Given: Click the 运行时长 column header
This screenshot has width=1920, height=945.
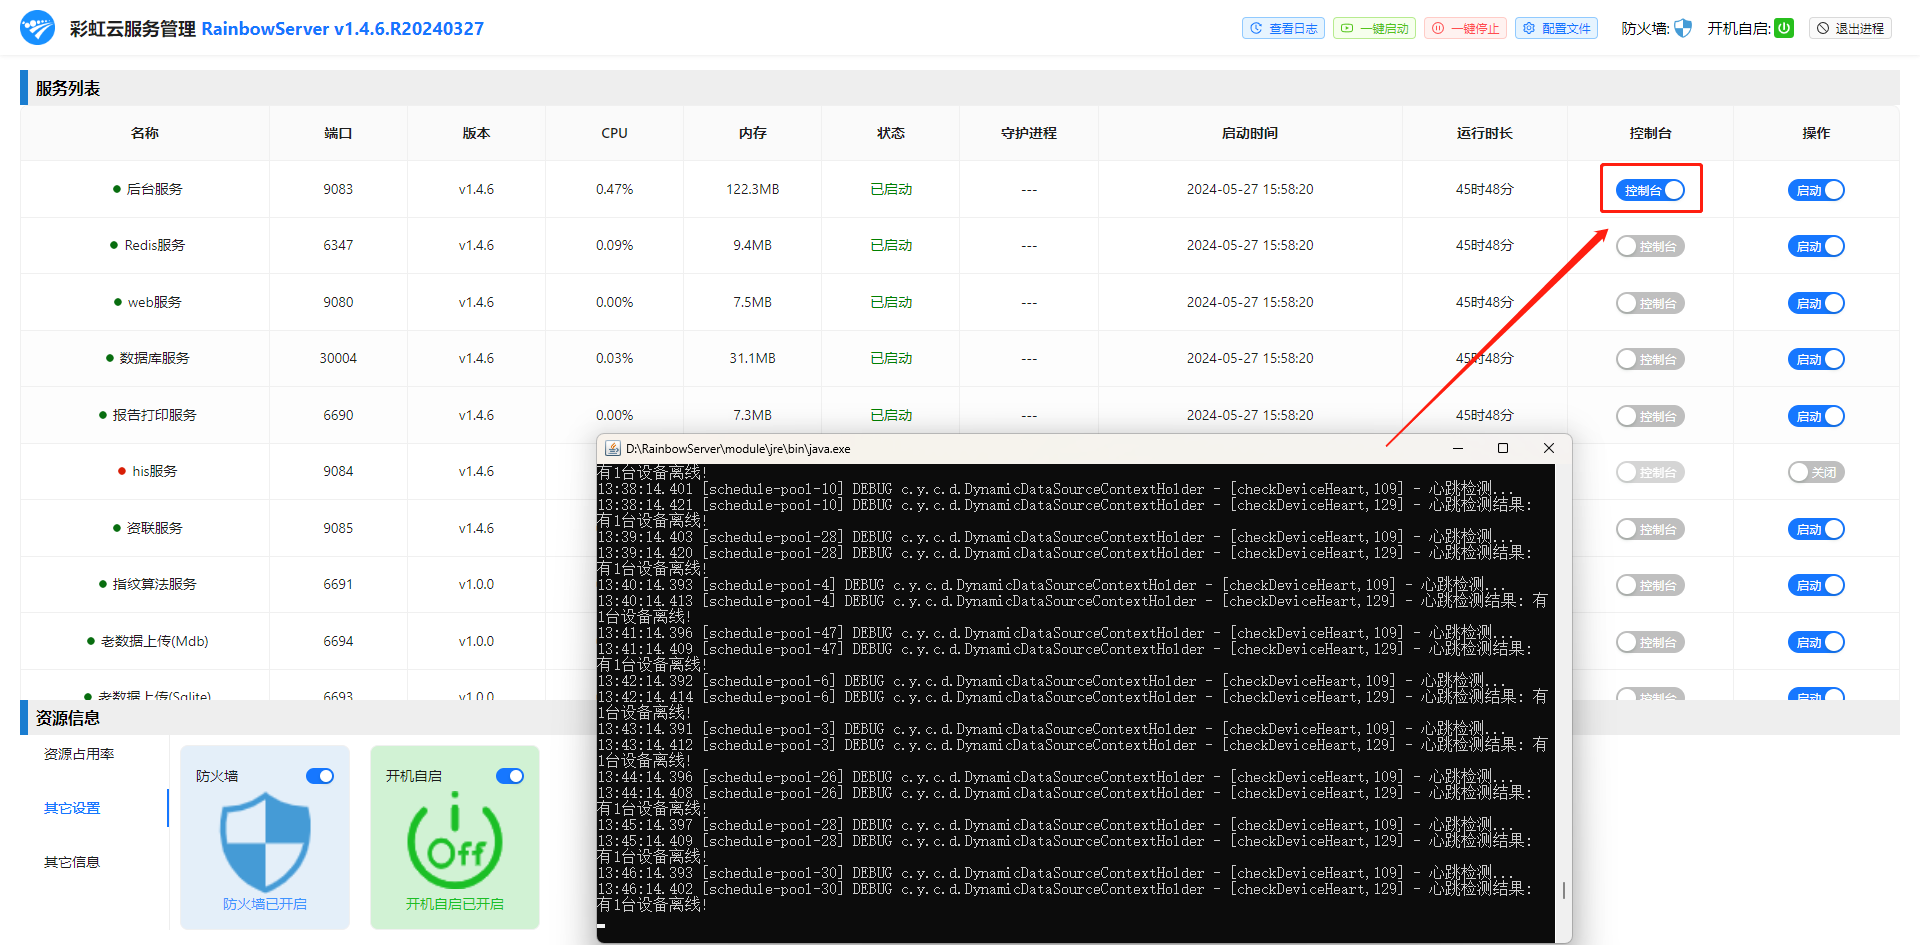Looking at the screenshot, I should pyautogui.click(x=1485, y=133).
